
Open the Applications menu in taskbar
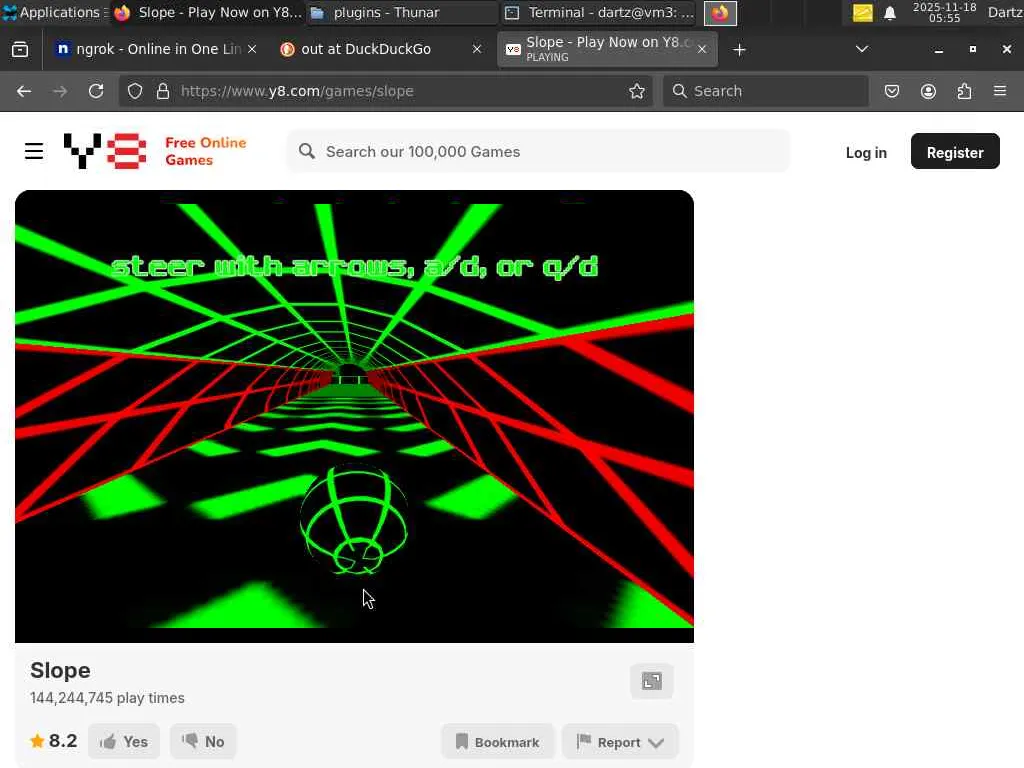point(54,12)
